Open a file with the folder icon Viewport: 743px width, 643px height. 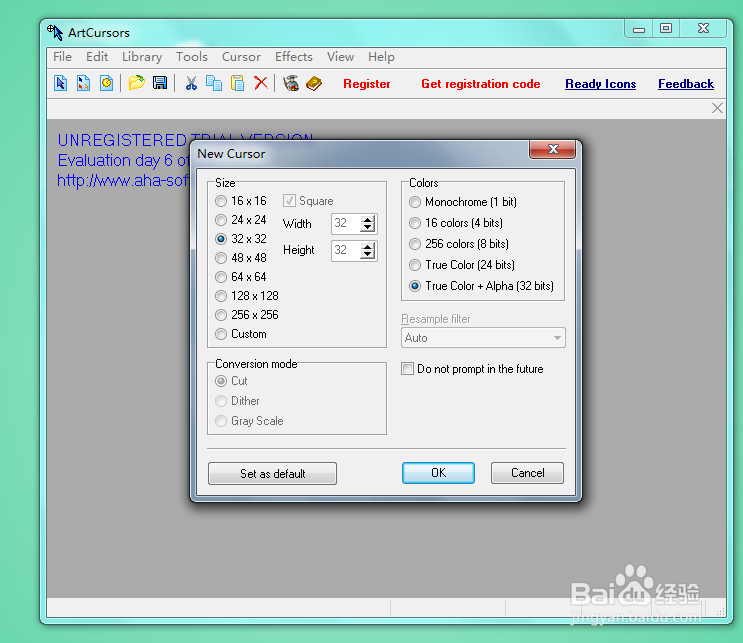click(x=136, y=83)
